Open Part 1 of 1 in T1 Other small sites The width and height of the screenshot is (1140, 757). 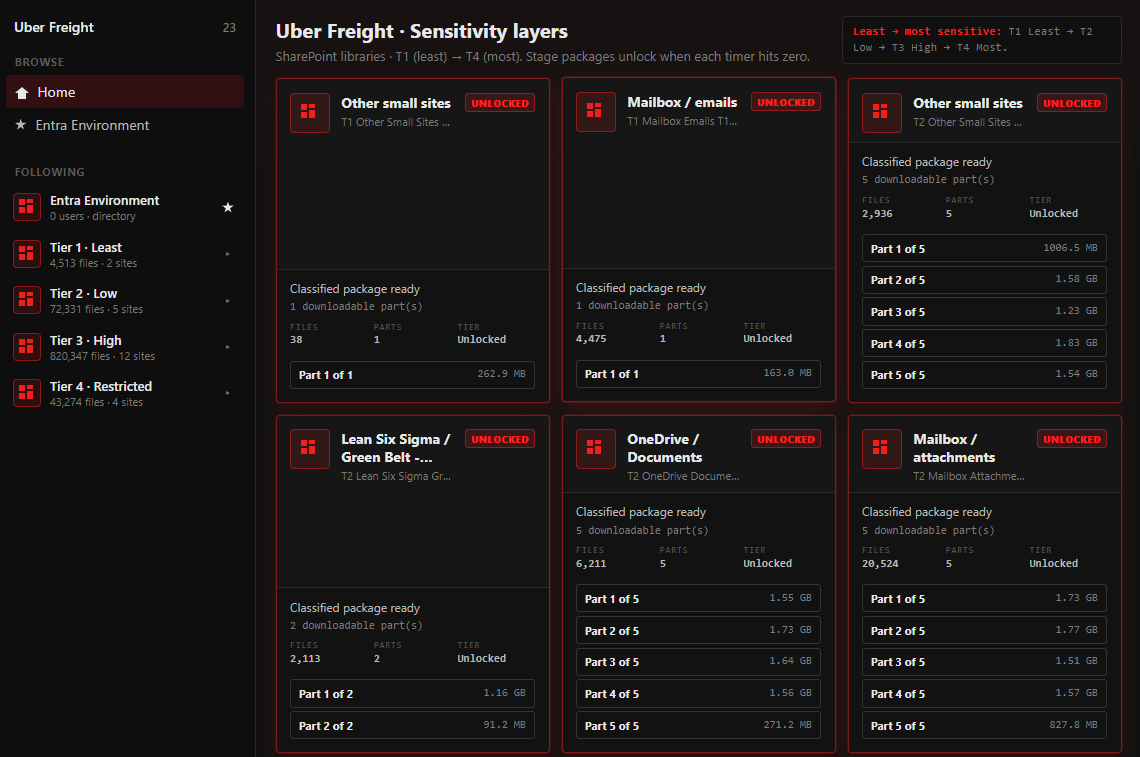pyautogui.click(x=412, y=375)
